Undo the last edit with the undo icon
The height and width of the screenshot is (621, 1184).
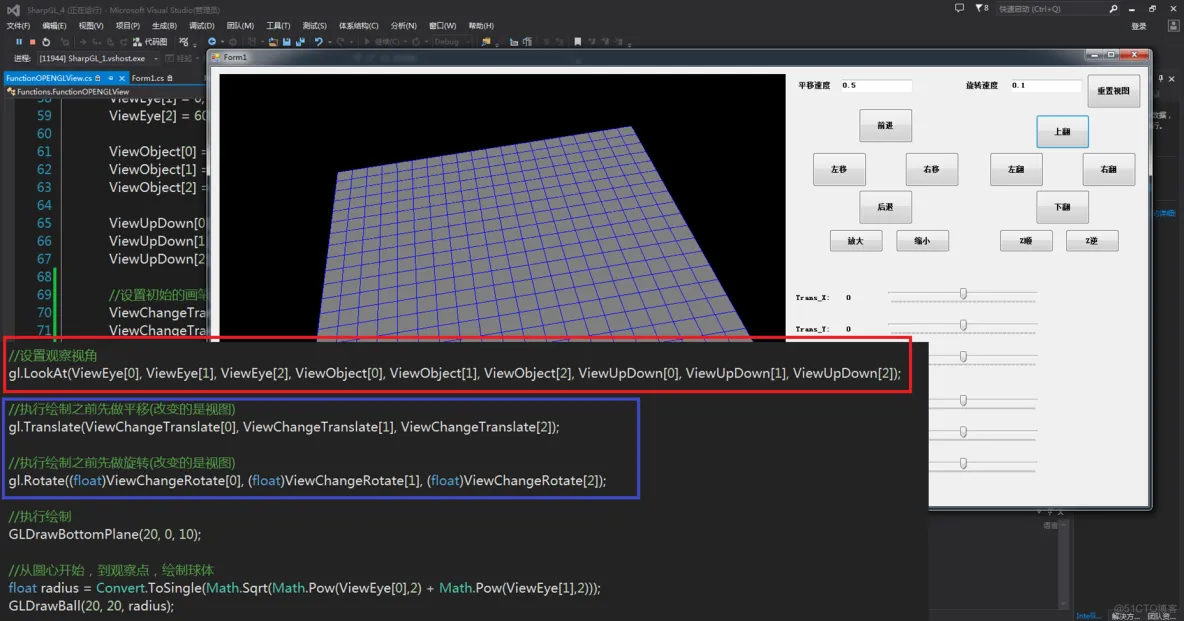pos(319,42)
